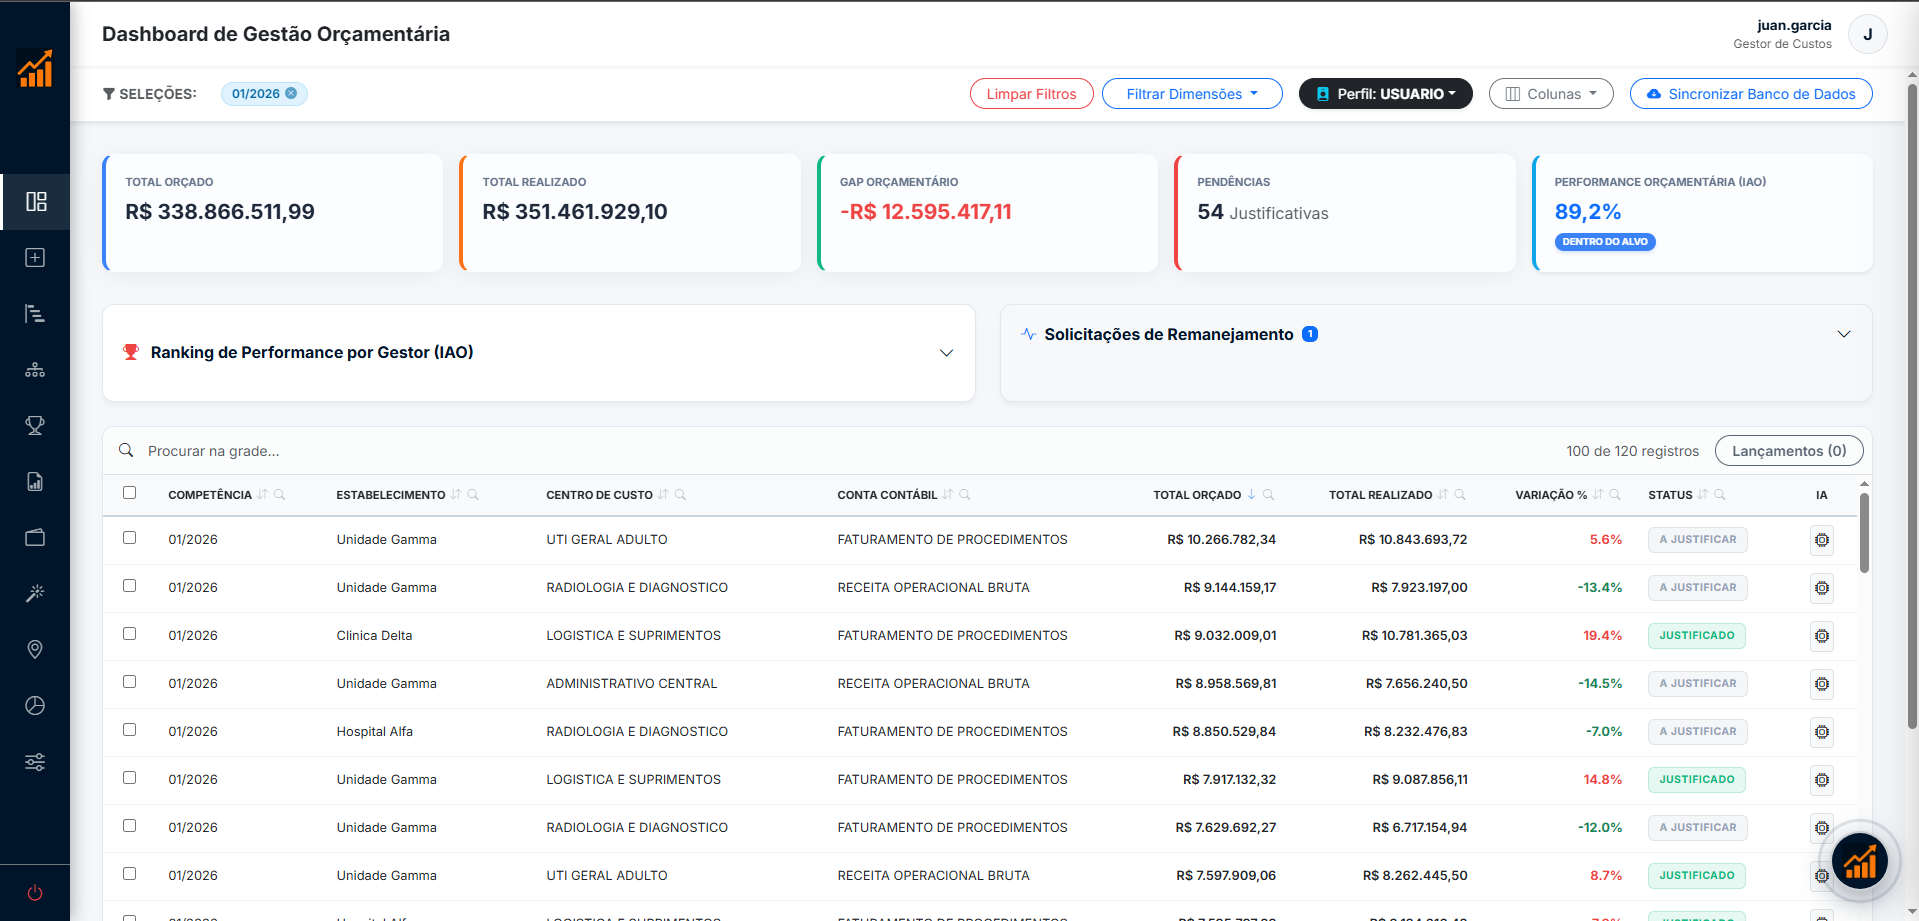This screenshot has height=921, width=1919.
Task: Open the location pin sidebar icon
Action: 35,650
